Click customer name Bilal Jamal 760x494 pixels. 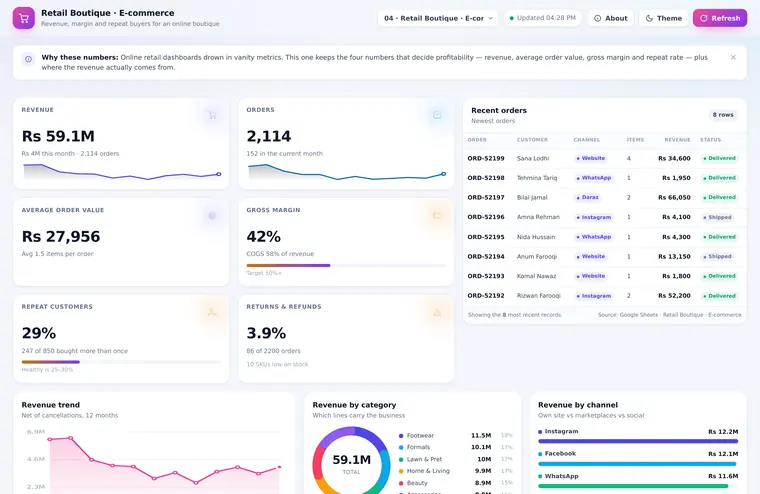point(532,198)
